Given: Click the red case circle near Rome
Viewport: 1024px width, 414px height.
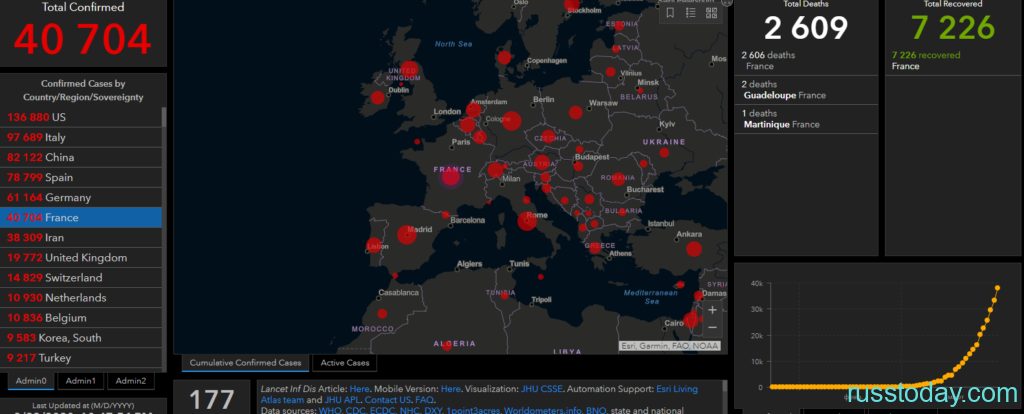Looking at the screenshot, I should pyautogui.click(x=527, y=221).
